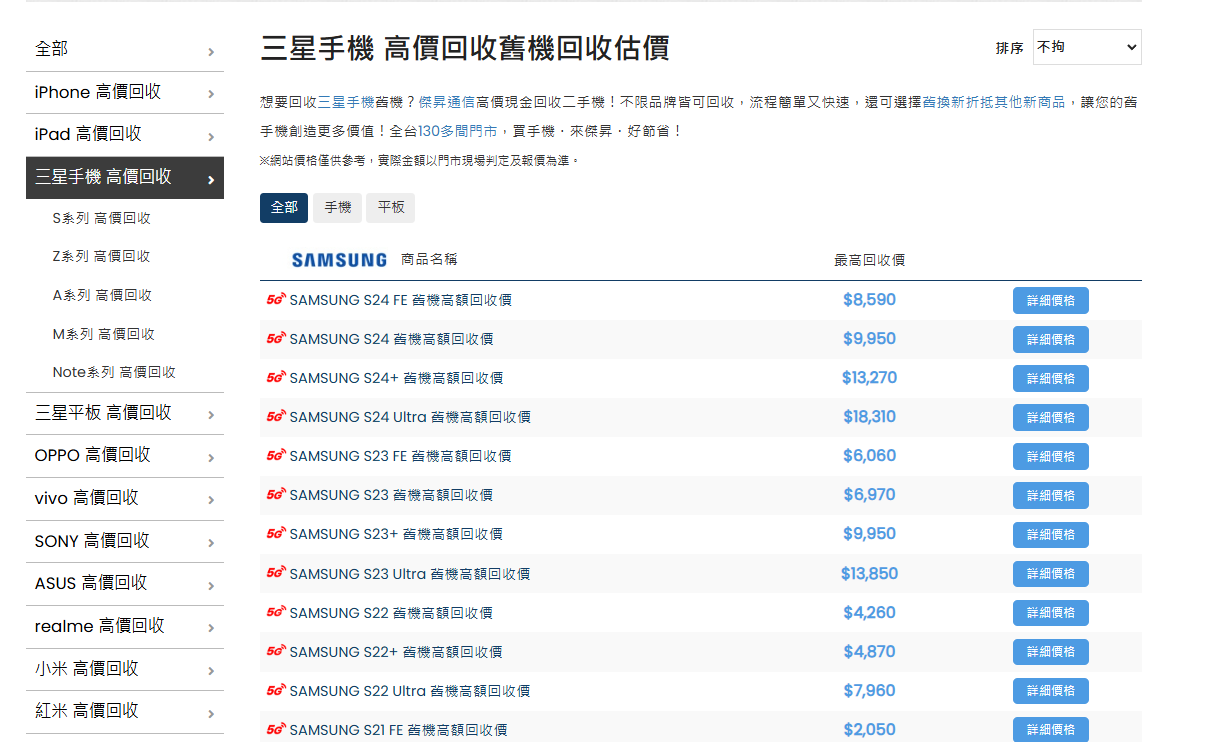1207x742 pixels.
Task: Click 詳細價格 for SAMSUNG S23 at $6,970
Action: pyautogui.click(x=1050, y=495)
